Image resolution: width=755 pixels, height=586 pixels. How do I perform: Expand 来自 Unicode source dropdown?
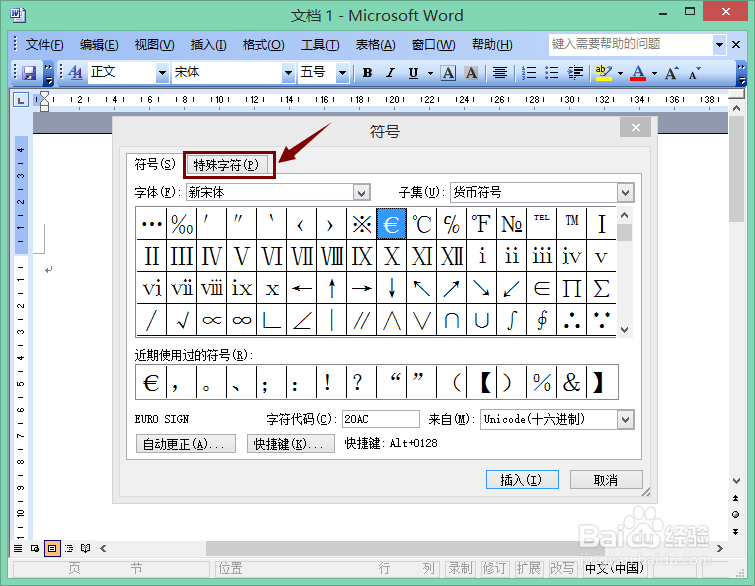pos(625,419)
